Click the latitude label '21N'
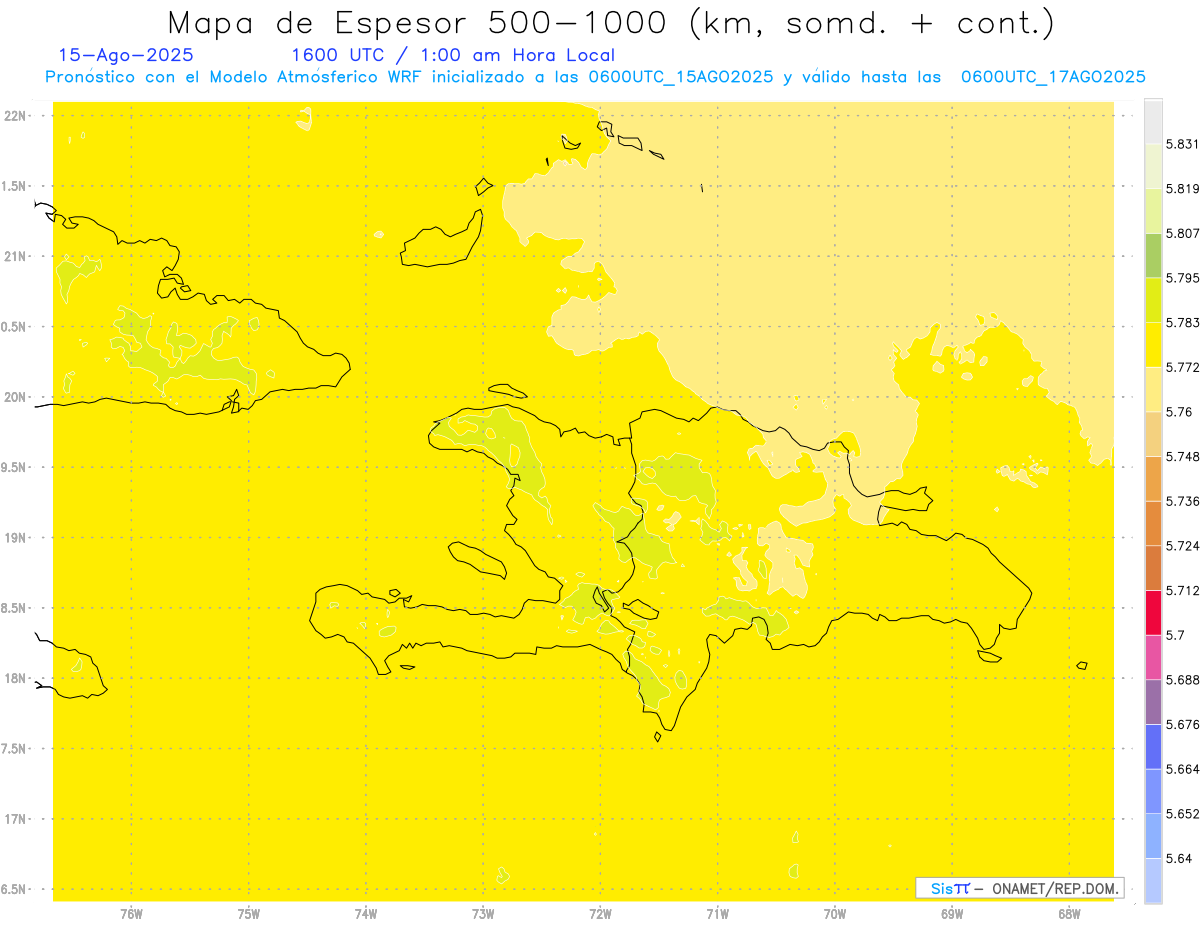 (x=15, y=256)
